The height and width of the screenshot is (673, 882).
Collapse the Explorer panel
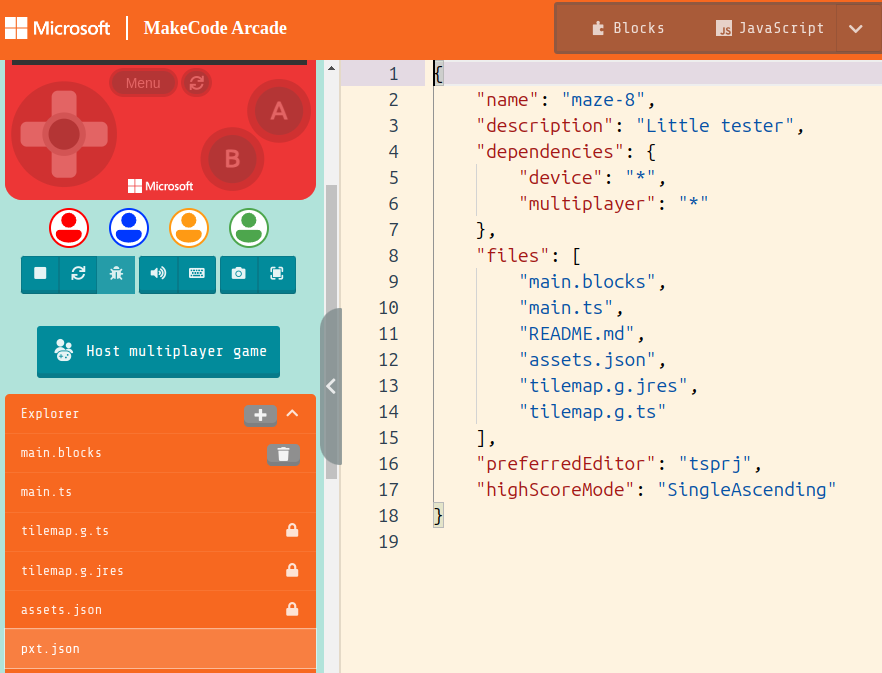(x=292, y=414)
